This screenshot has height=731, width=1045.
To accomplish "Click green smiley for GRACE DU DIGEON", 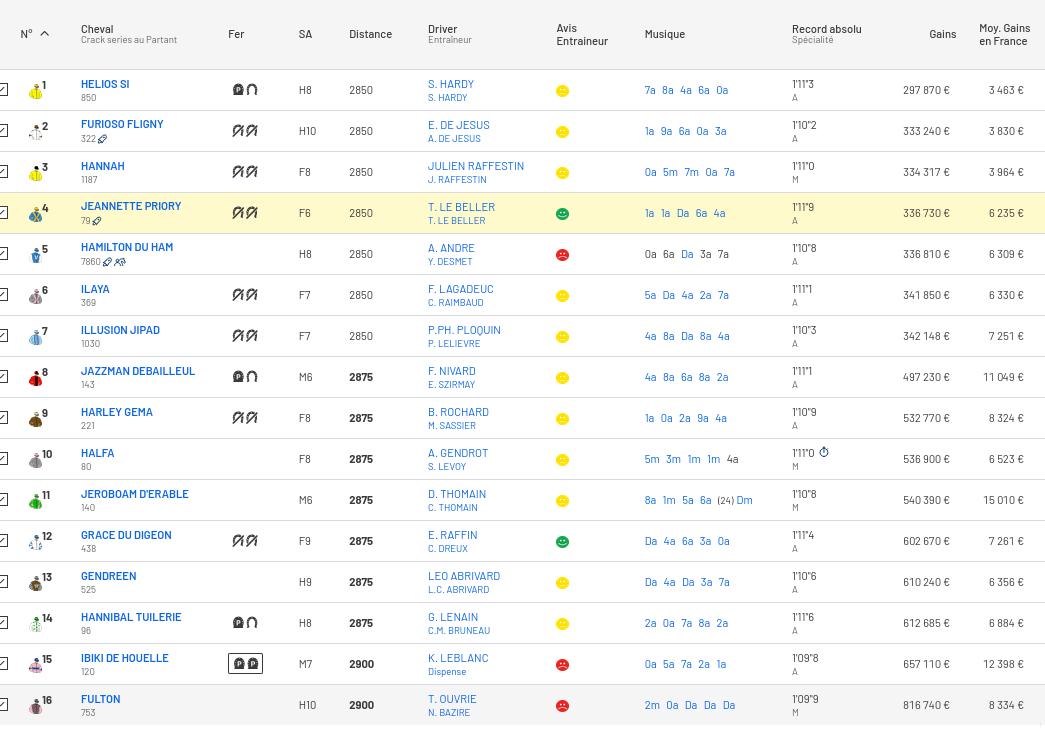I will [562, 542].
